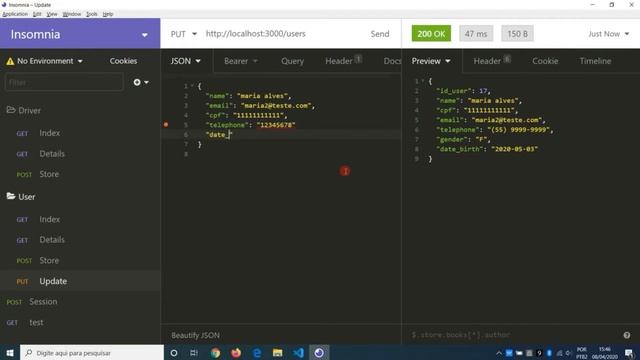
Task: Click the "date_birth" line in the response
Action: [x=487, y=149]
